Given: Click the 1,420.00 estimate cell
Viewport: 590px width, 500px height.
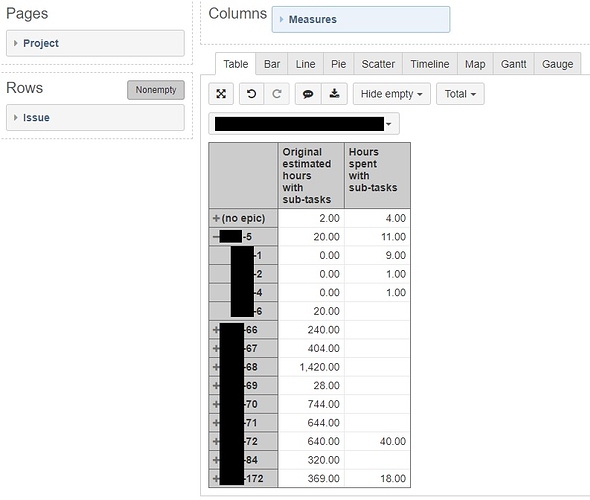Looking at the screenshot, I should tap(312, 367).
